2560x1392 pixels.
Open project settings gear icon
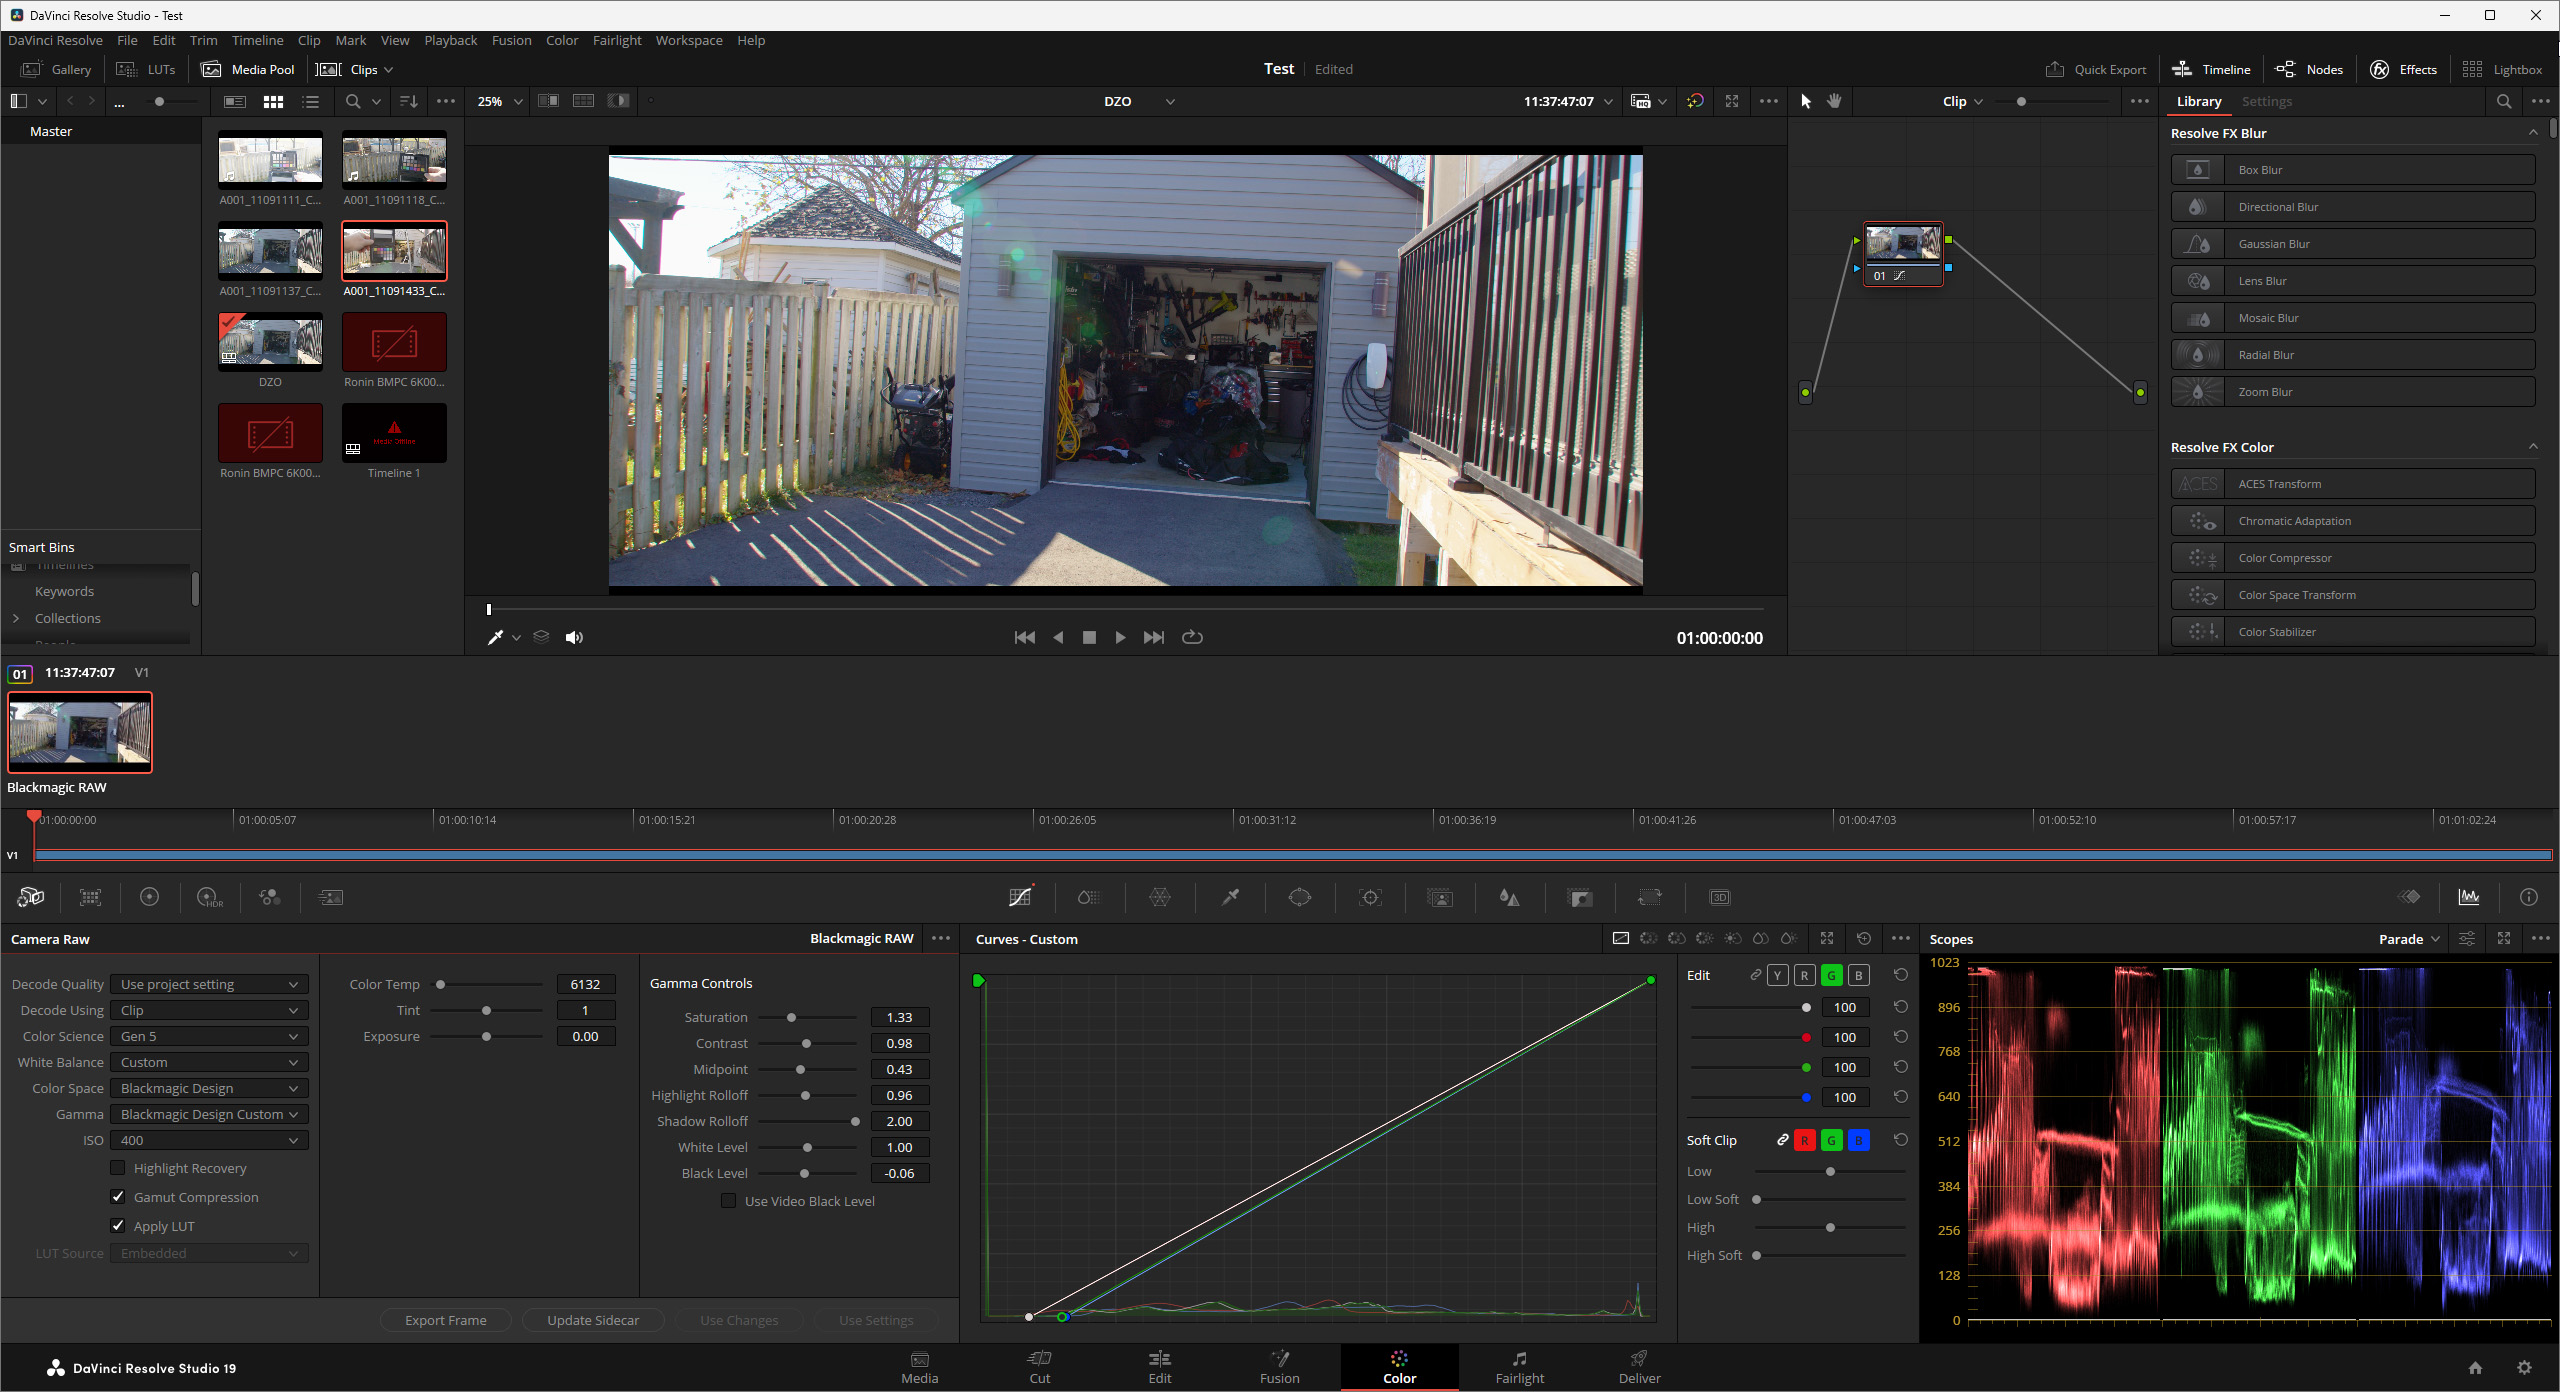[x=2524, y=1367]
